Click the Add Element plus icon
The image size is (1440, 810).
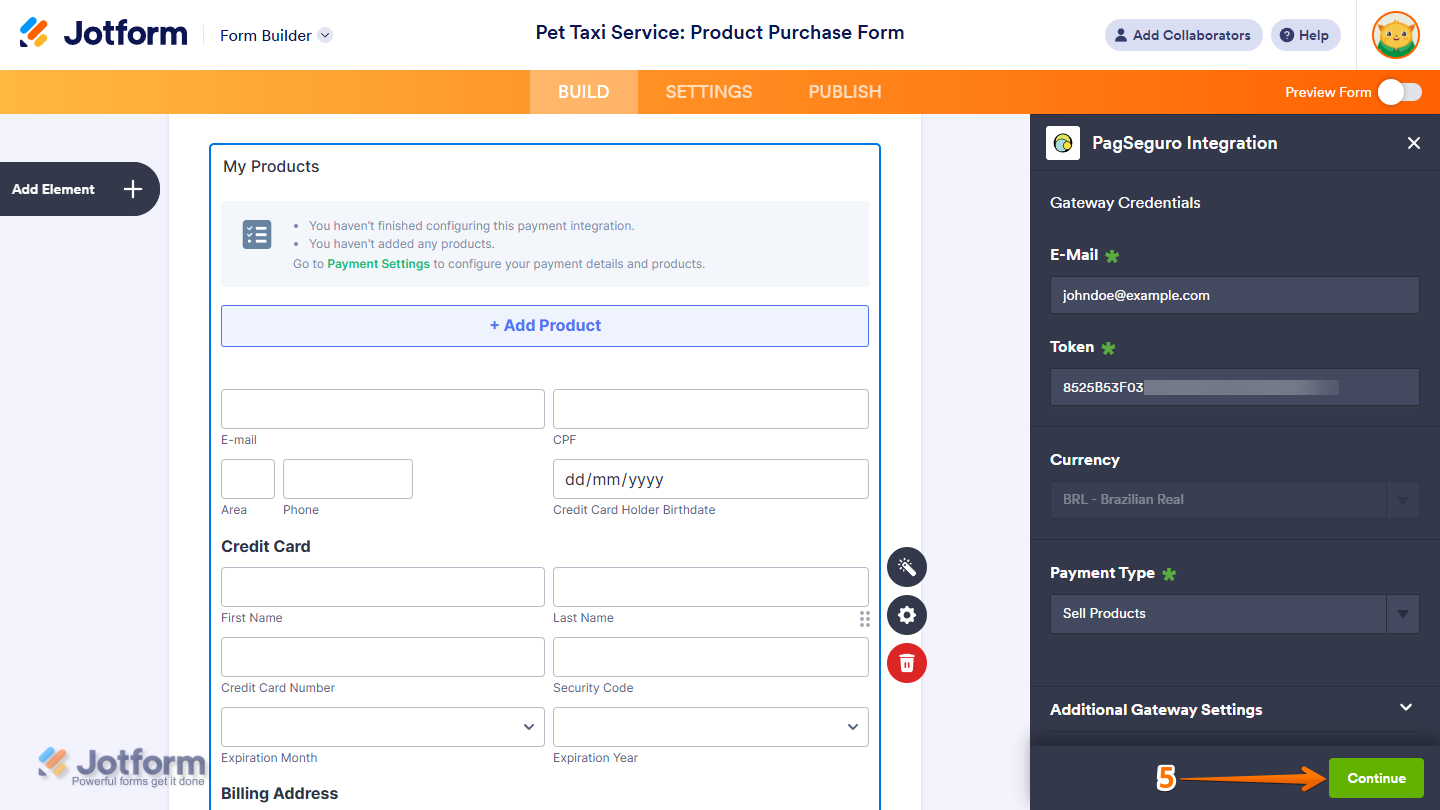[133, 189]
